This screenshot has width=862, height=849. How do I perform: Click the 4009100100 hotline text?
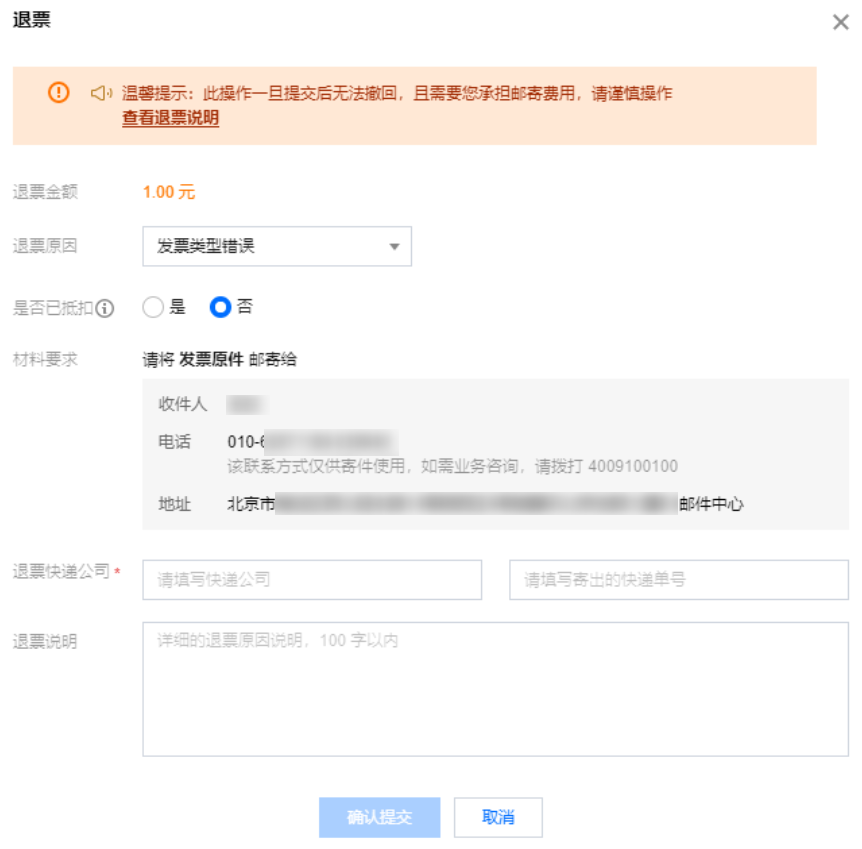(632, 466)
